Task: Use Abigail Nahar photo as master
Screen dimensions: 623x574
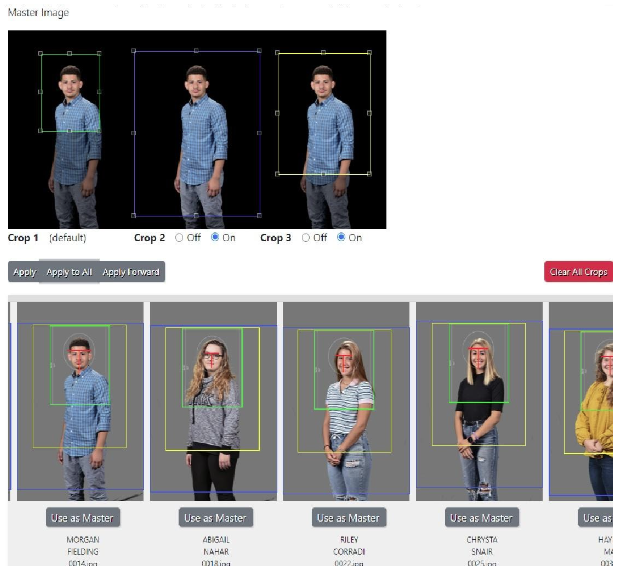Action: [215, 518]
